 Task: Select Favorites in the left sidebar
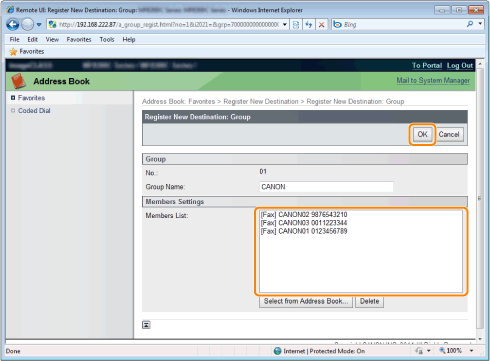point(31,98)
